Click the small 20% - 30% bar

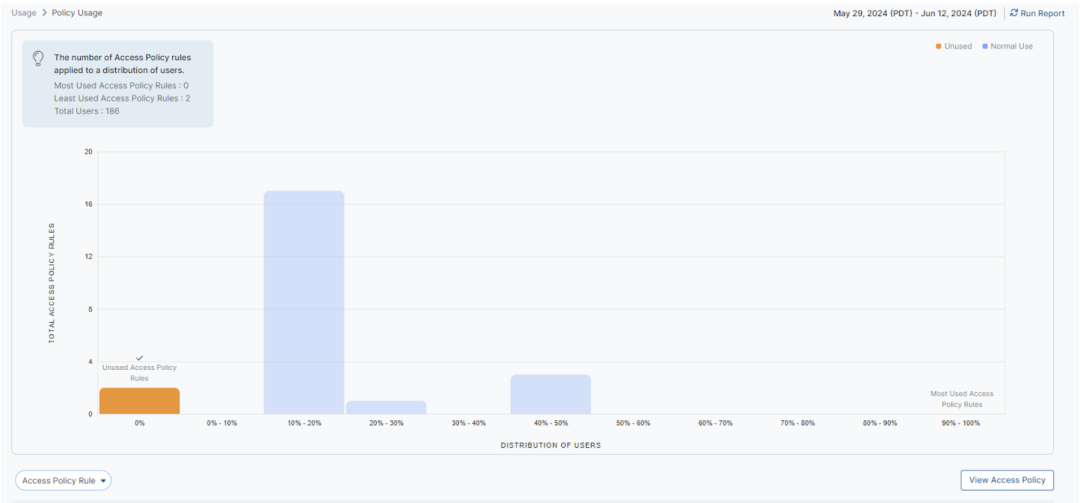(386, 407)
